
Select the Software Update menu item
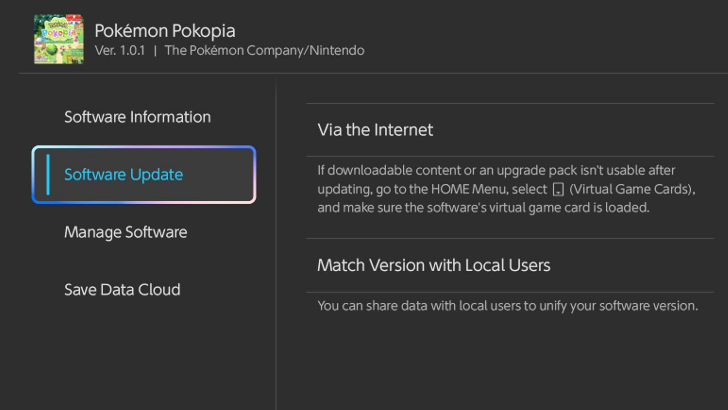[x=144, y=175]
